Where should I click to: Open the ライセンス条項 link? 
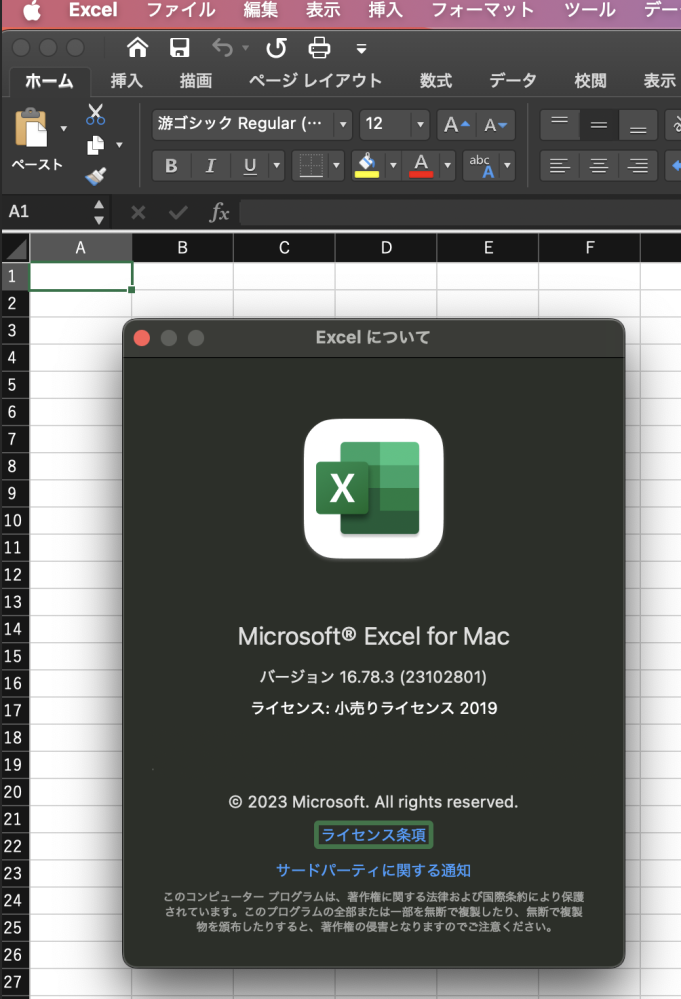point(373,835)
